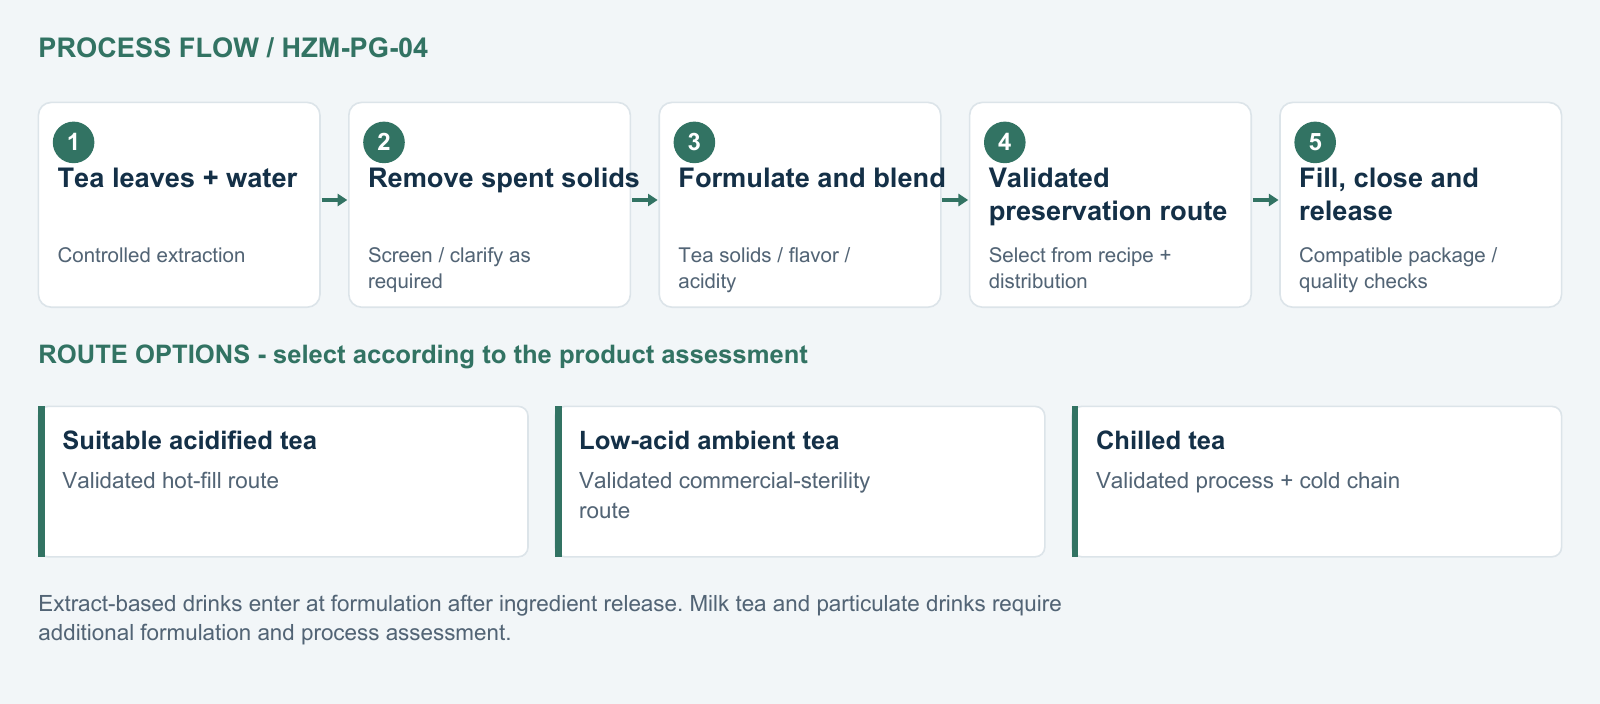Click the extract-based drinks footnote text
The height and width of the screenshot is (704, 1600).
coord(550,618)
